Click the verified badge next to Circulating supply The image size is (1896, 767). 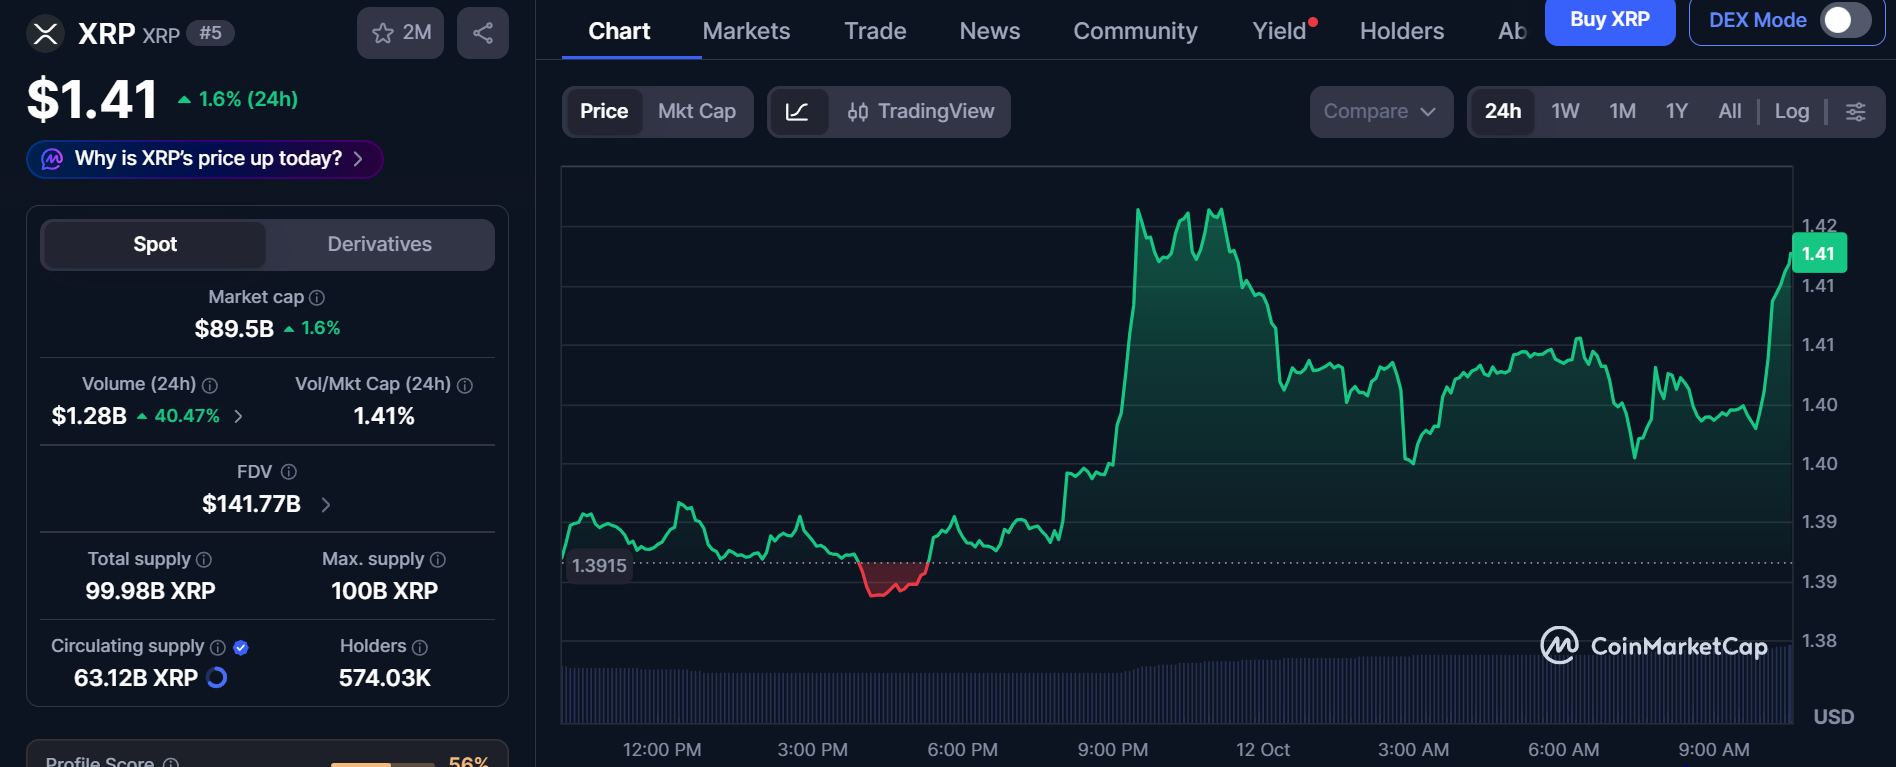241,647
